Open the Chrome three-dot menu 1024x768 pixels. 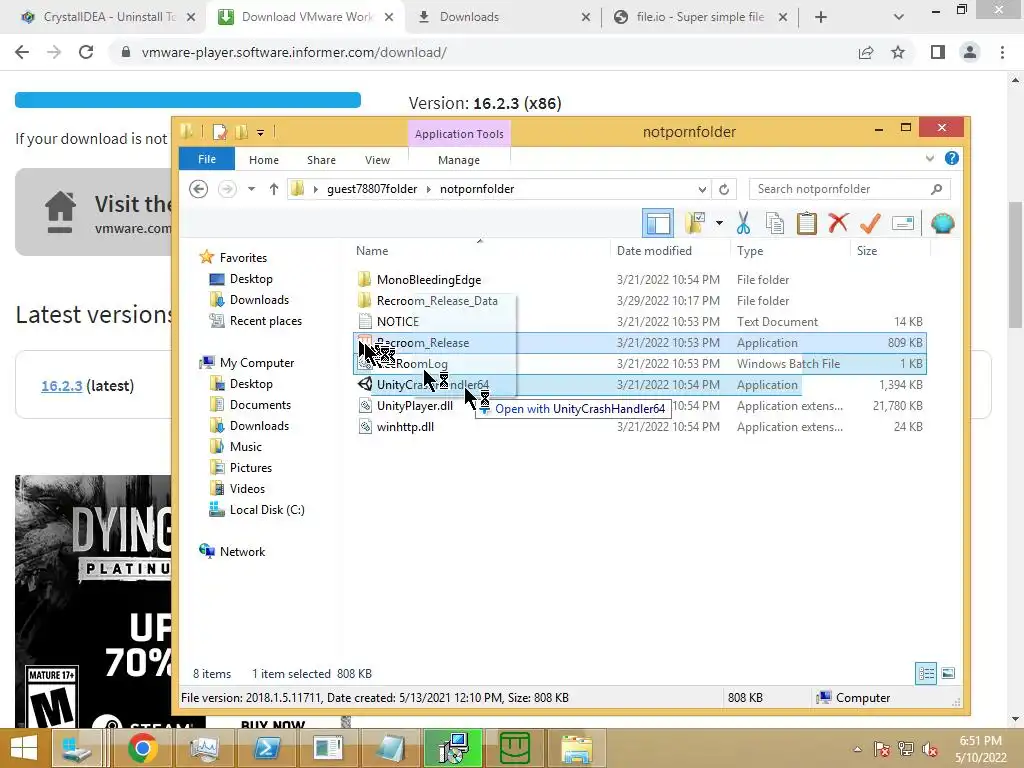point(1002,52)
